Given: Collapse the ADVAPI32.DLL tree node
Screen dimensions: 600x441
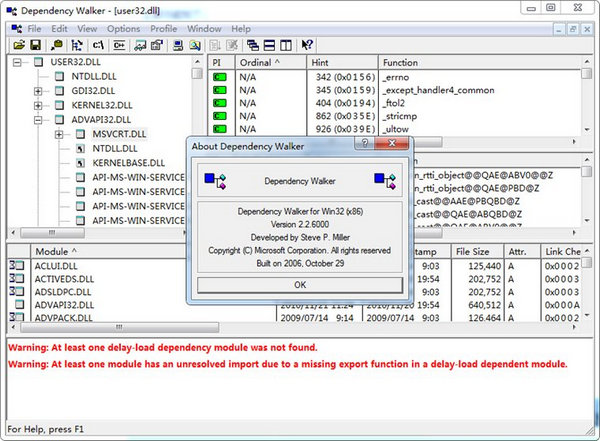Looking at the screenshot, I should click(x=38, y=120).
